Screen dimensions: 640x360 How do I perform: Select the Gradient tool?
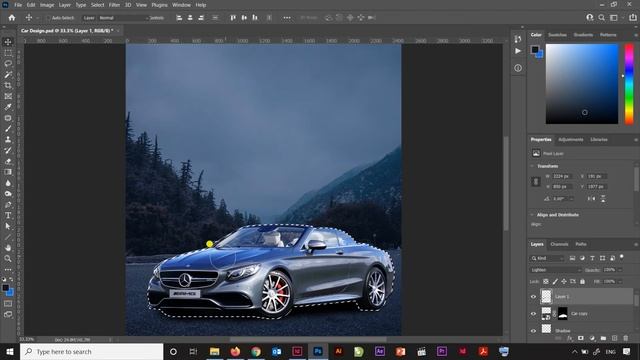(8, 172)
